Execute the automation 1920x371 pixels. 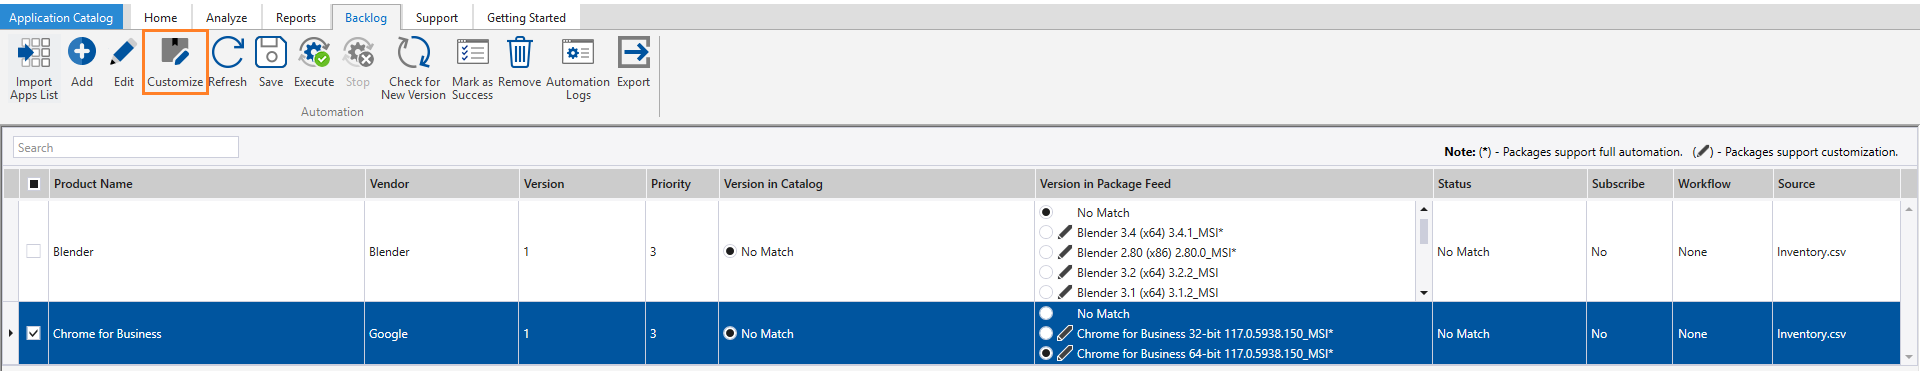[314, 52]
